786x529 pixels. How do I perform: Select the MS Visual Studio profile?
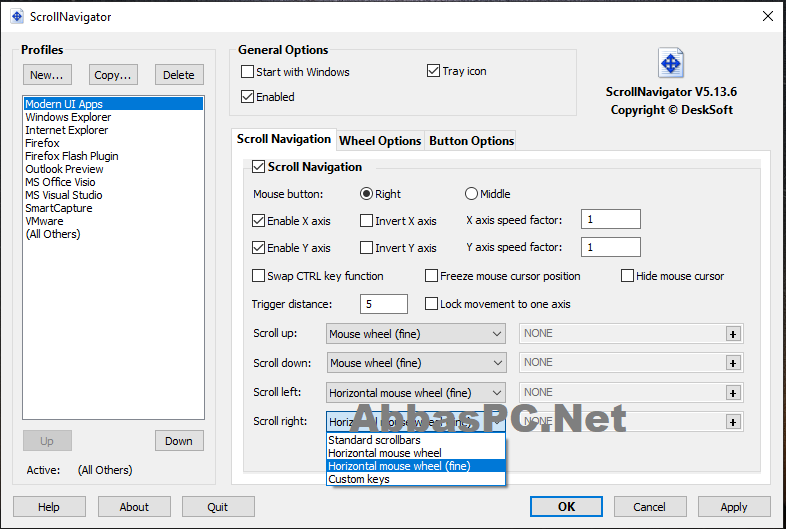(x=113, y=195)
